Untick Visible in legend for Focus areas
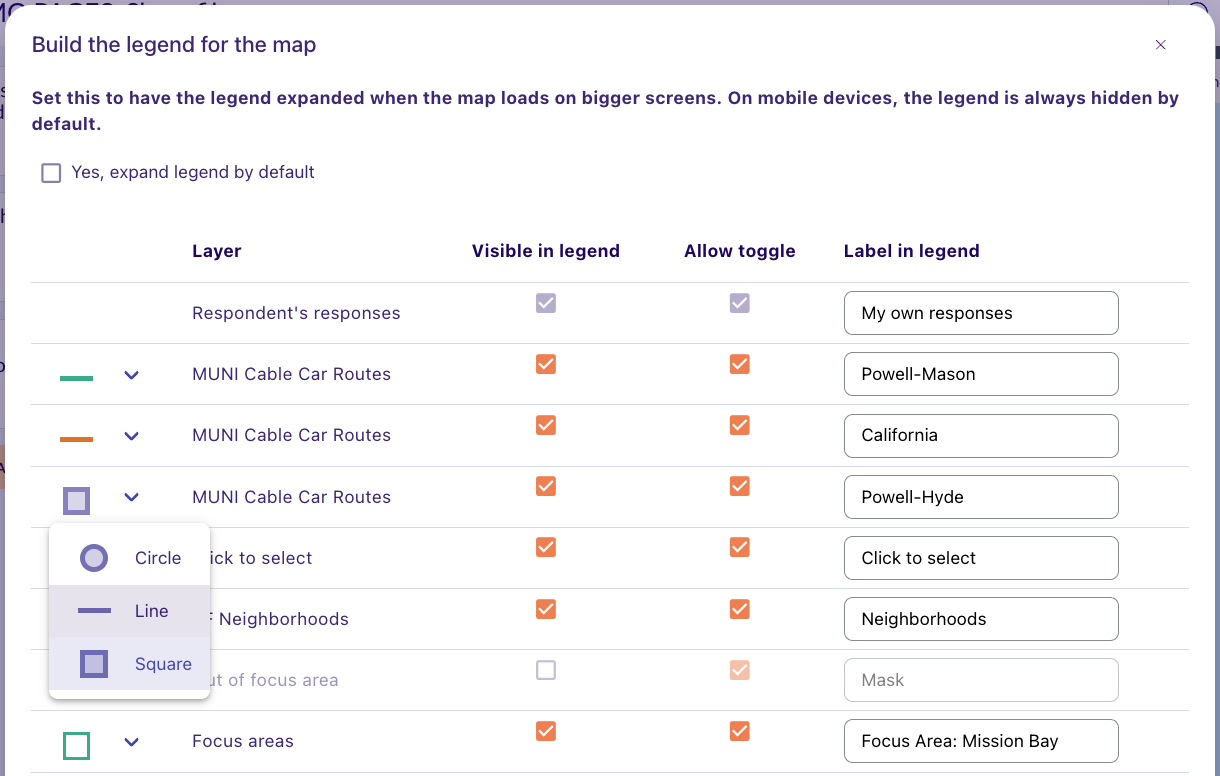Screen dimensions: 1220x776 [546, 731]
